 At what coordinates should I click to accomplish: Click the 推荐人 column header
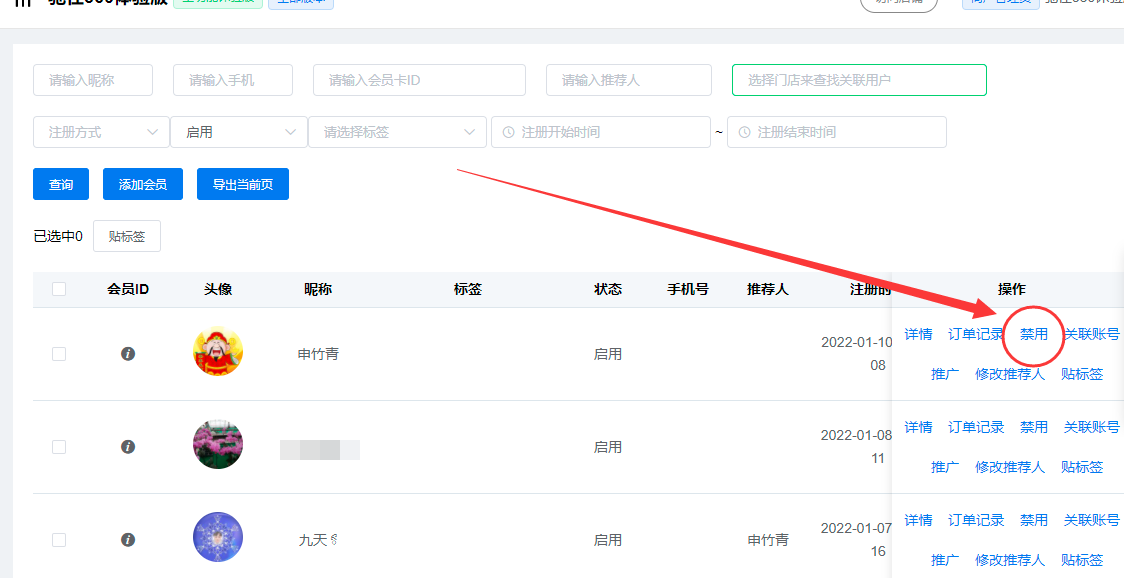pos(767,289)
